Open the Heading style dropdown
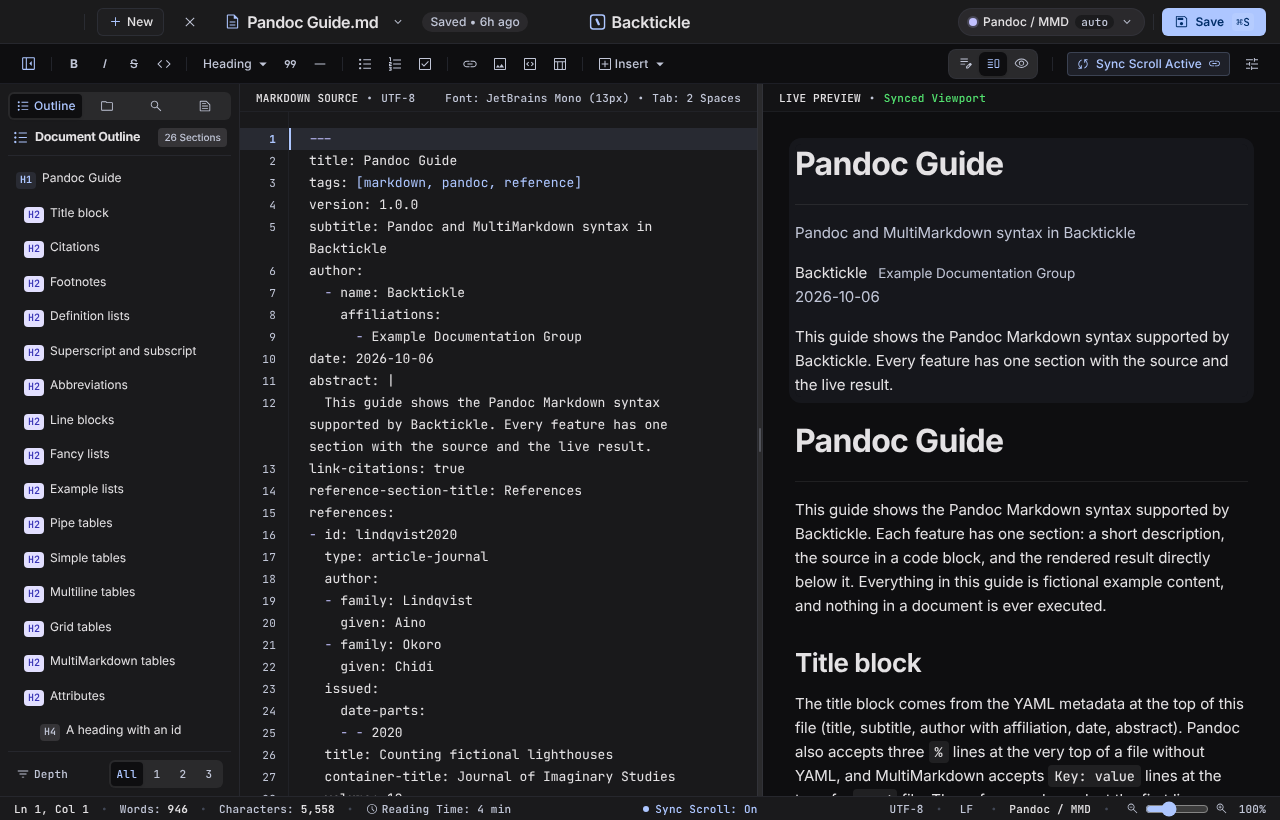The height and width of the screenshot is (820, 1280). click(234, 64)
